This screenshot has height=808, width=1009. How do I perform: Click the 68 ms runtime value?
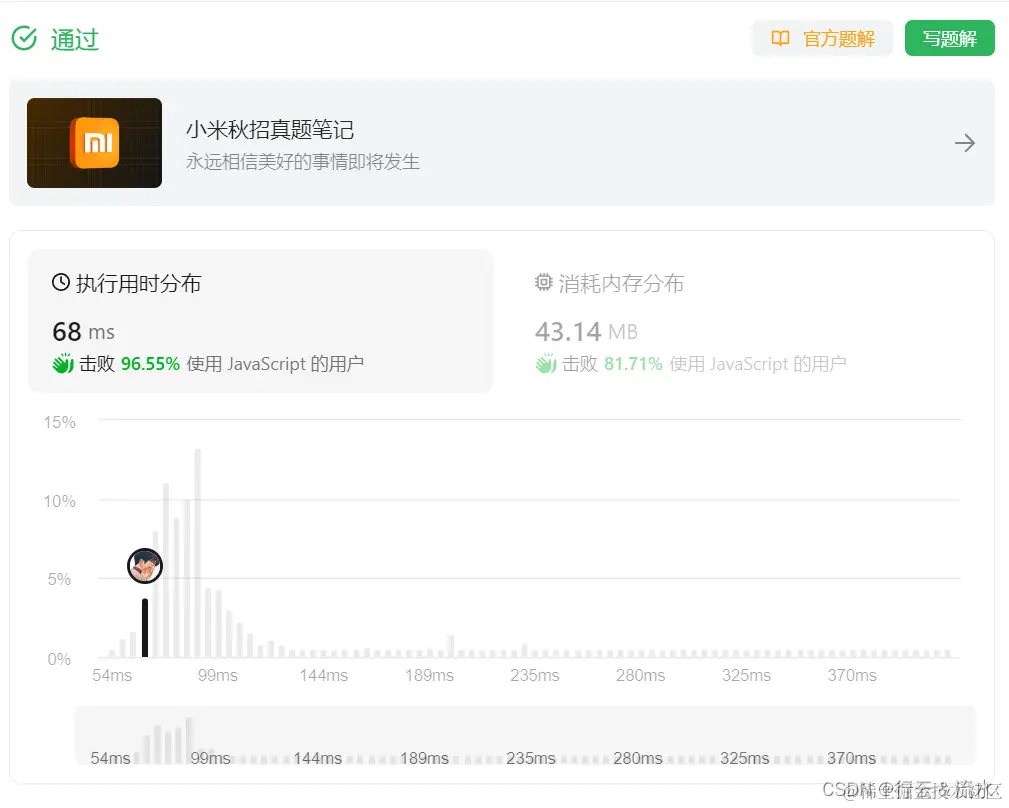pyautogui.click(x=84, y=332)
